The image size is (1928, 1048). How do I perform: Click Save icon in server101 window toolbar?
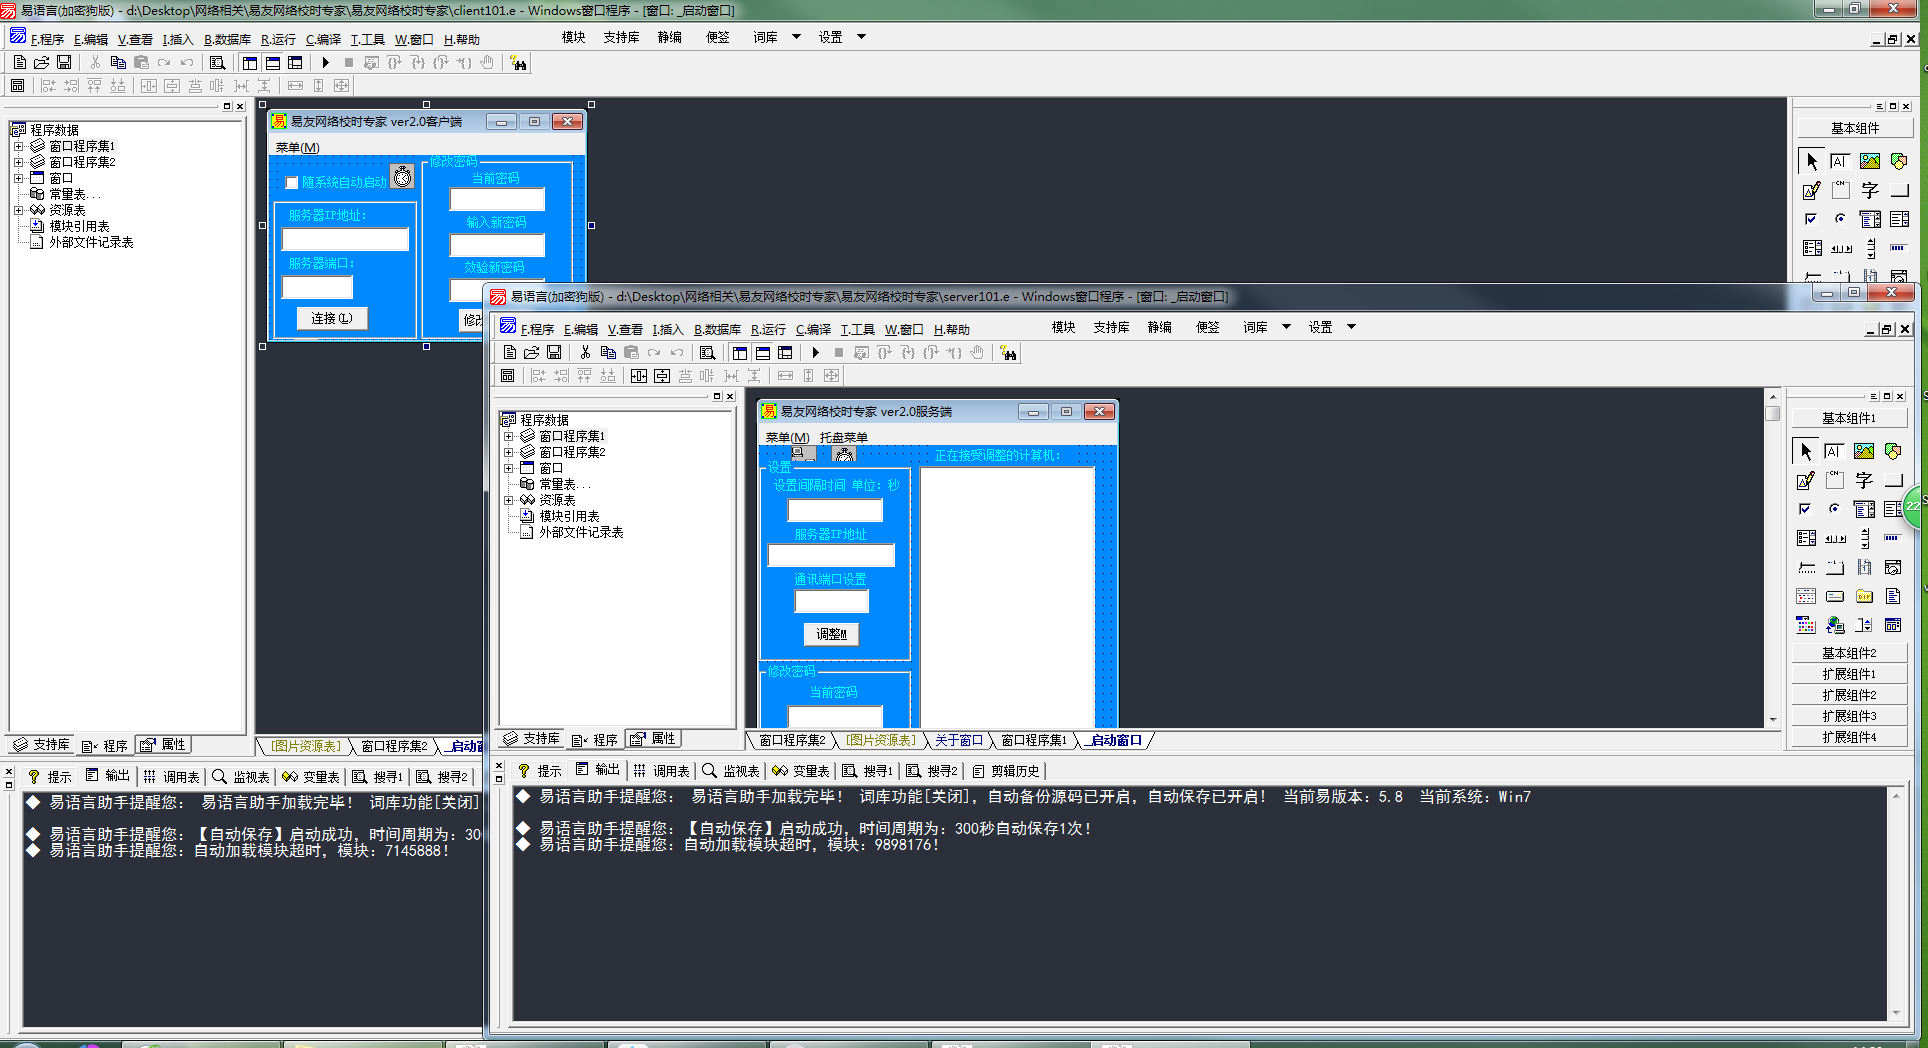coord(554,352)
